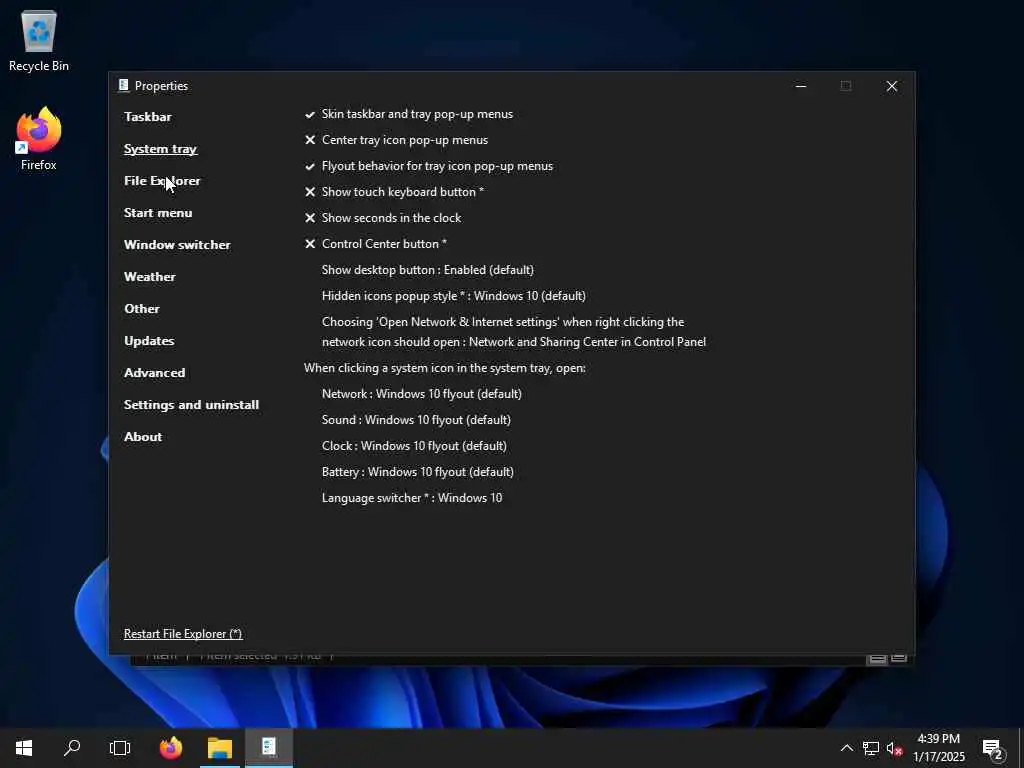Launch the Firefox desktop shortcut
Viewport: 1024px width, 768px height.
coord(39,138)
